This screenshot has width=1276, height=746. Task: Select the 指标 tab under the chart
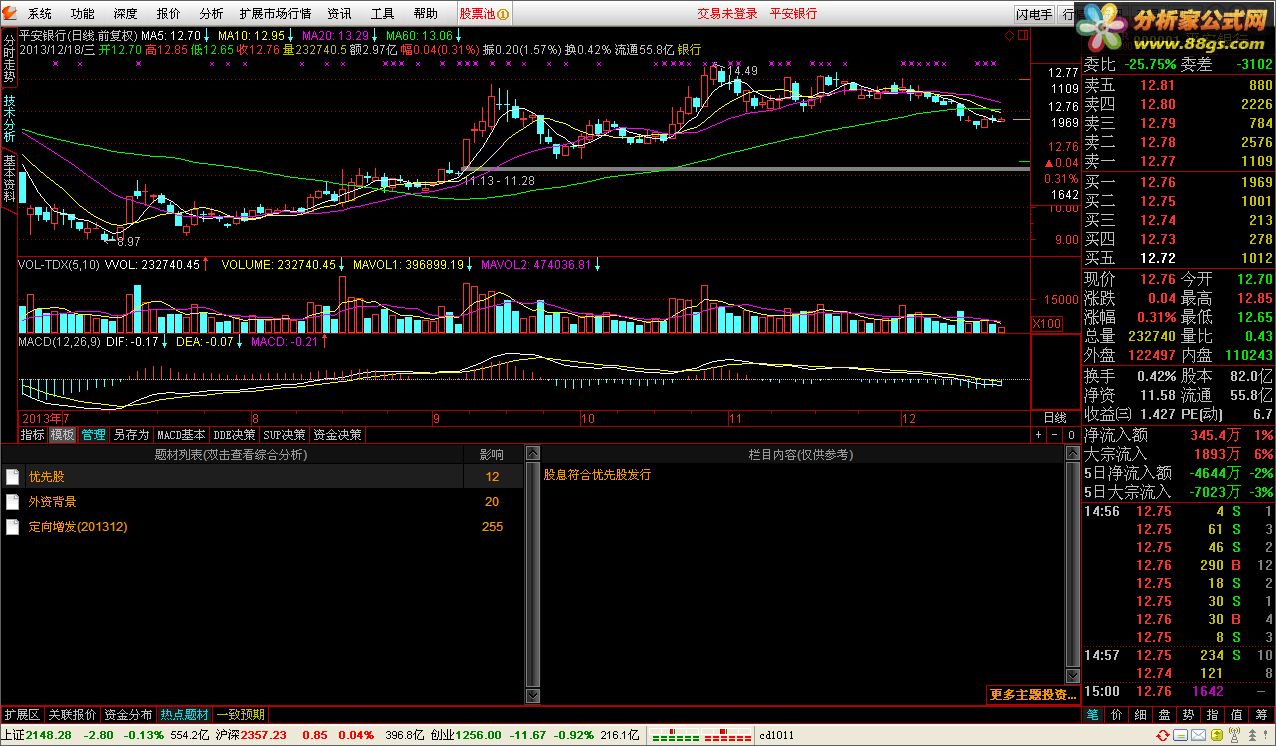33,435
